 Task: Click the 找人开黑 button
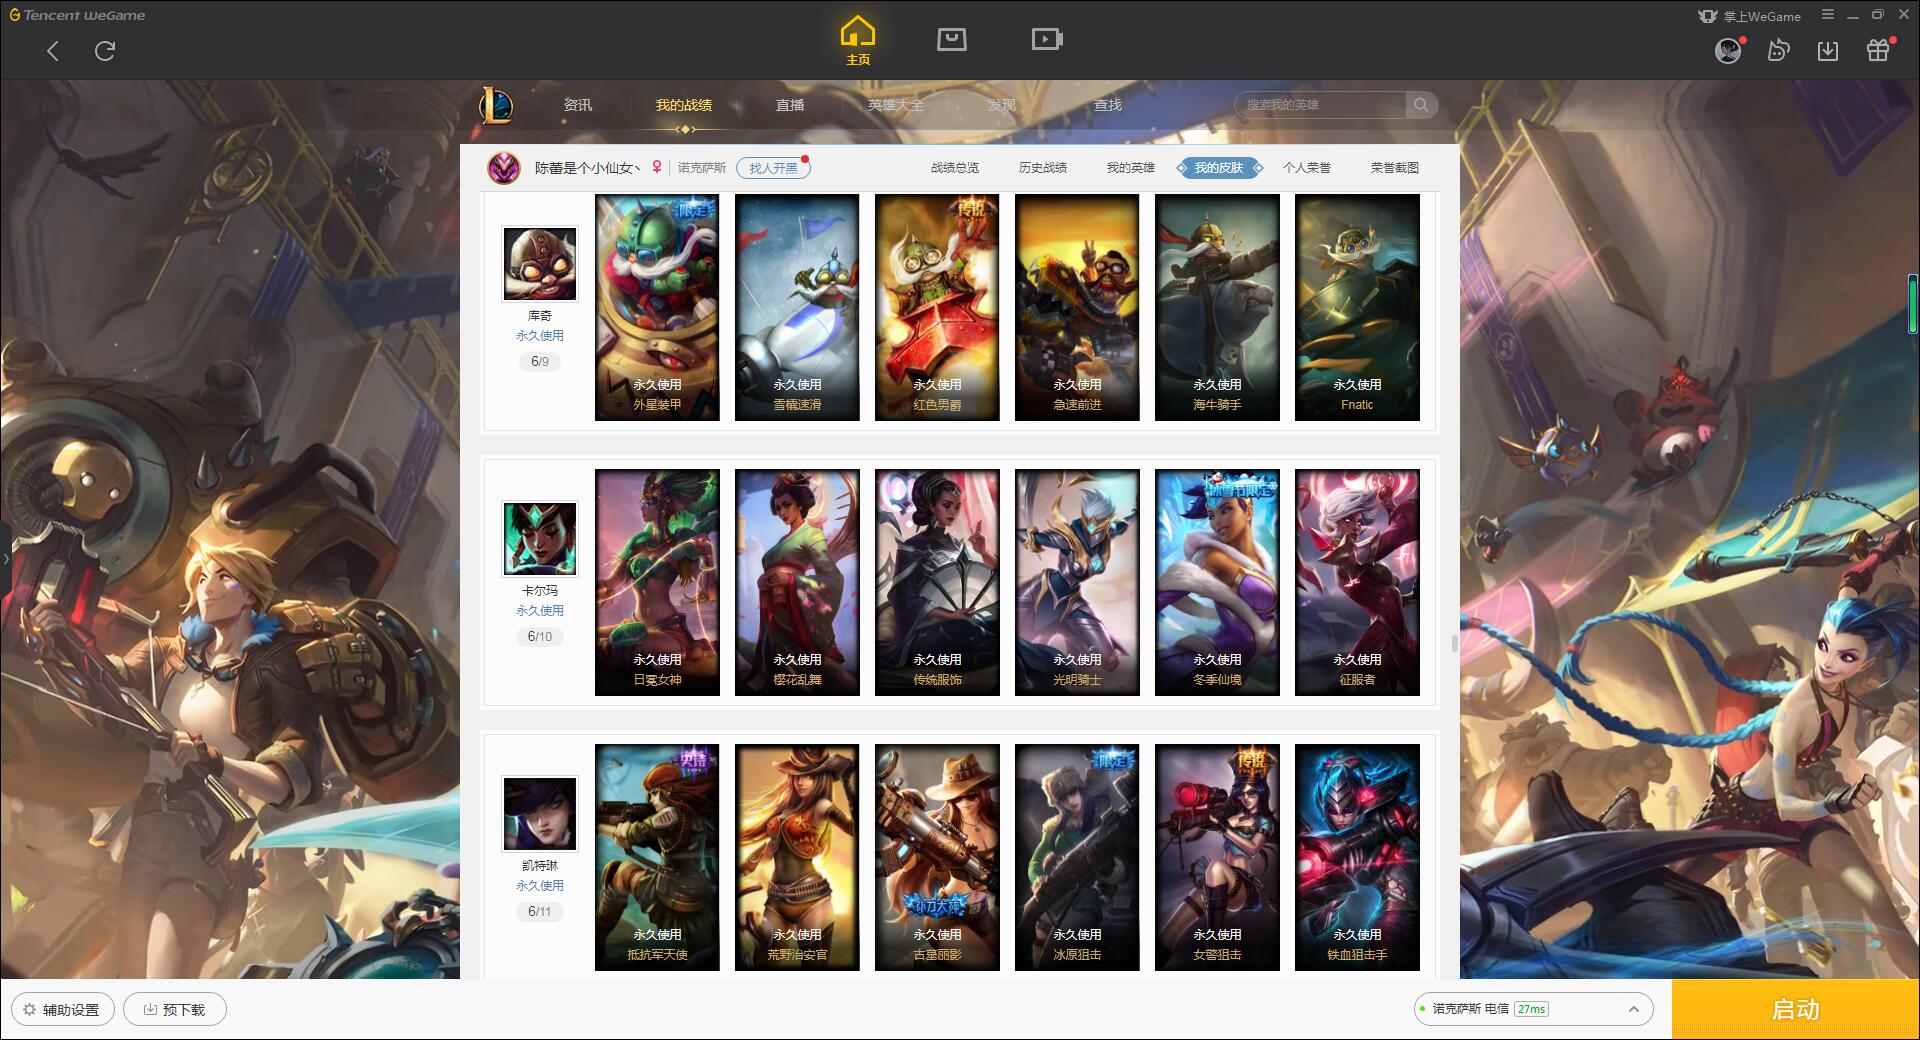(x=773, y=168)
